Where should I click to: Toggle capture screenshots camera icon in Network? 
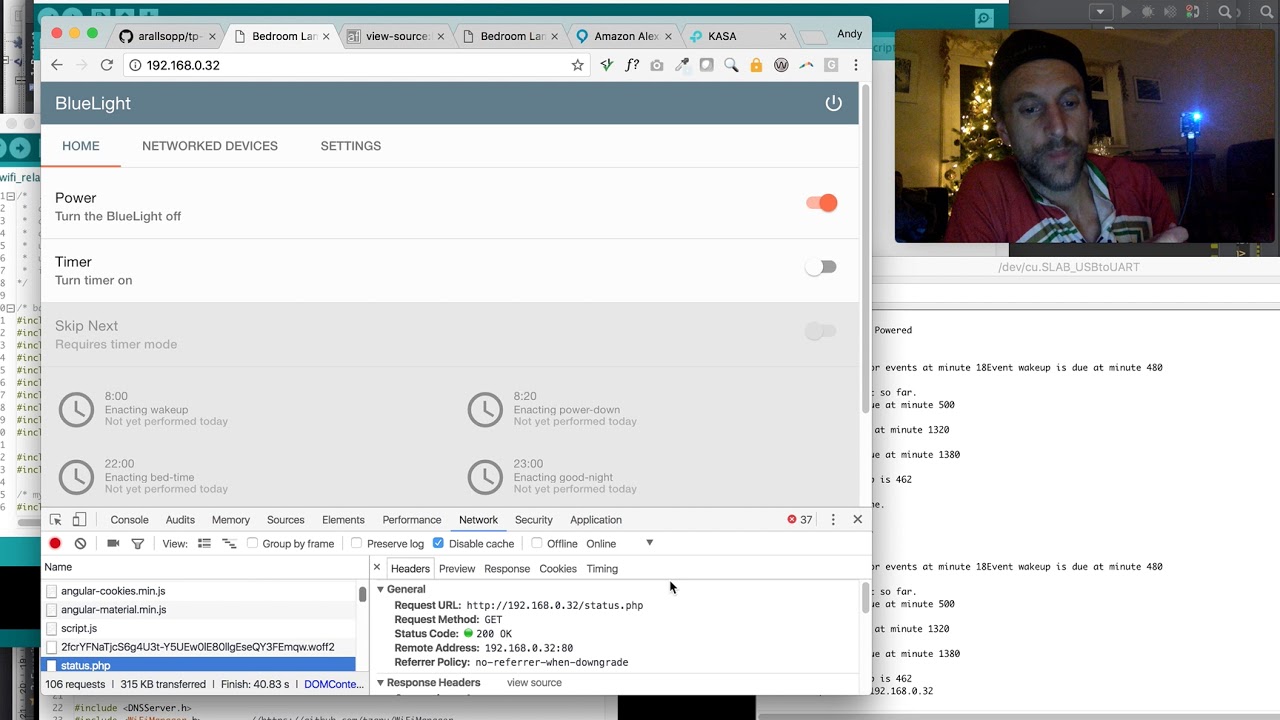tap(113, 544)
